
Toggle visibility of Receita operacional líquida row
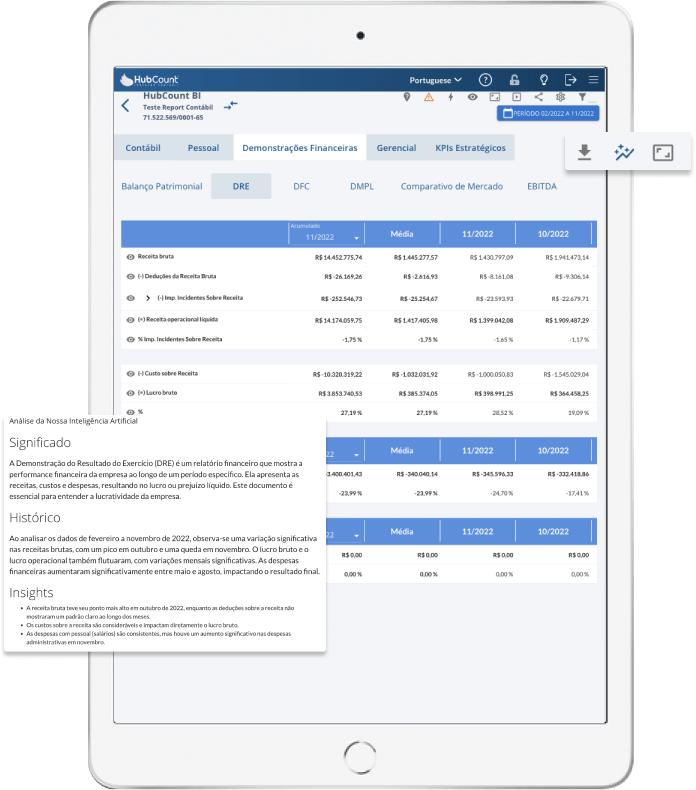pyautogui.click(x=131, y=320)
